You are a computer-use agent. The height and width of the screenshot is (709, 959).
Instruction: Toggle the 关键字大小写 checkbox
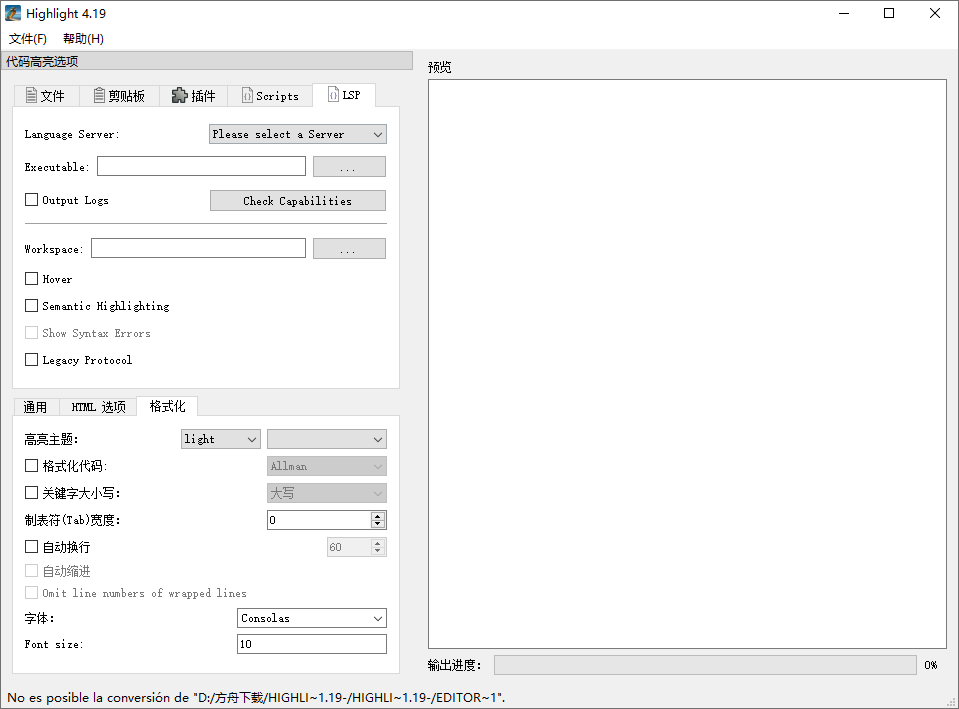(x=31, y=492)
